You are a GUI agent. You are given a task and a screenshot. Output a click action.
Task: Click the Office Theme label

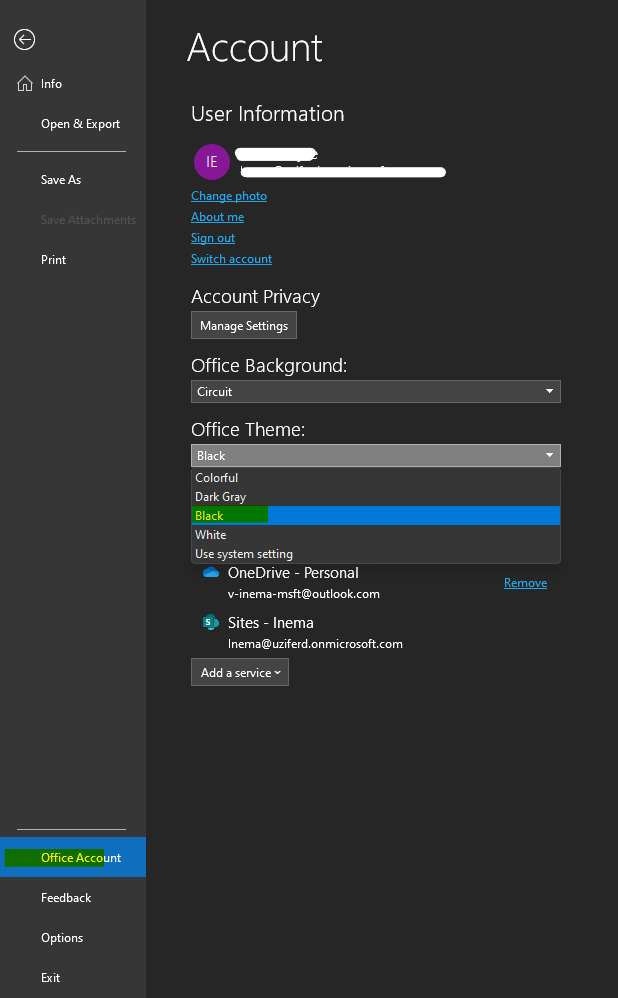click(248, 430)
